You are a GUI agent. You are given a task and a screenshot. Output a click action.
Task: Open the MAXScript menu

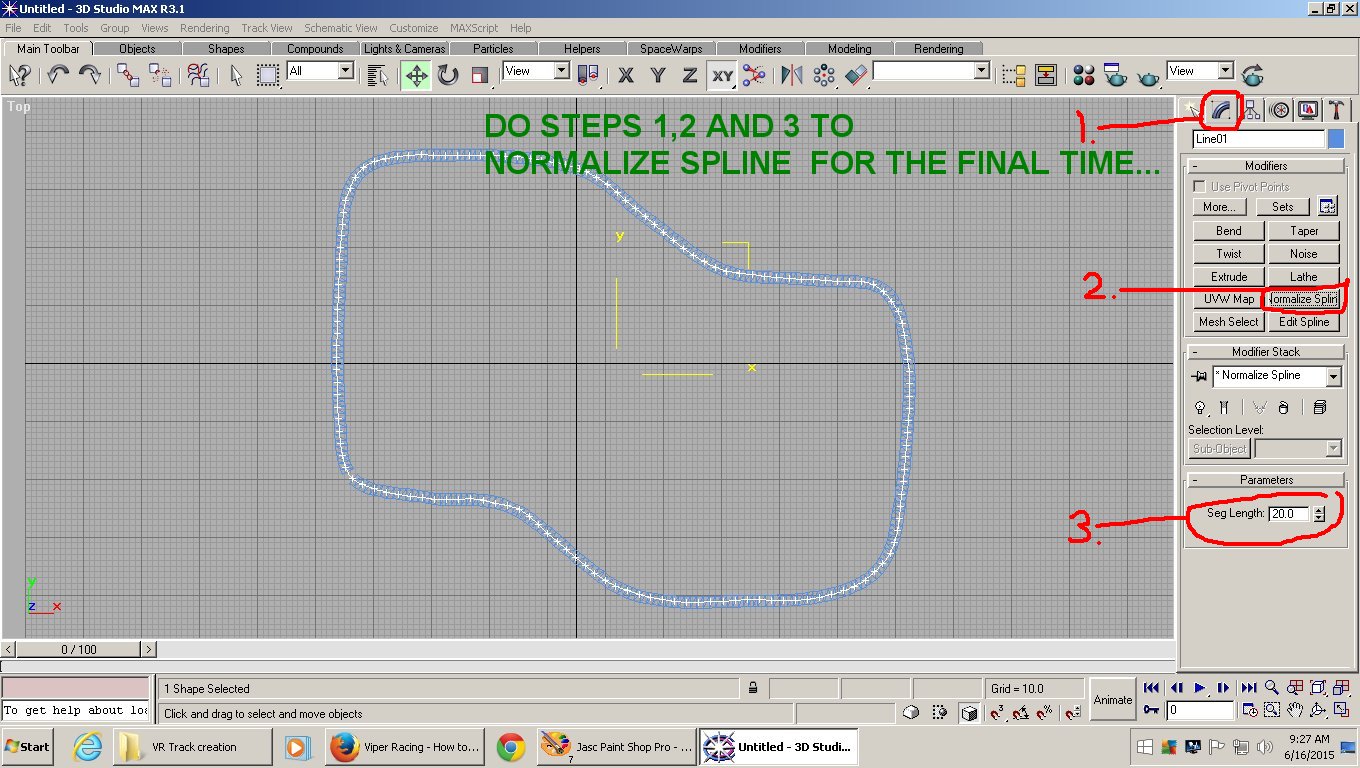click(476, 28)
